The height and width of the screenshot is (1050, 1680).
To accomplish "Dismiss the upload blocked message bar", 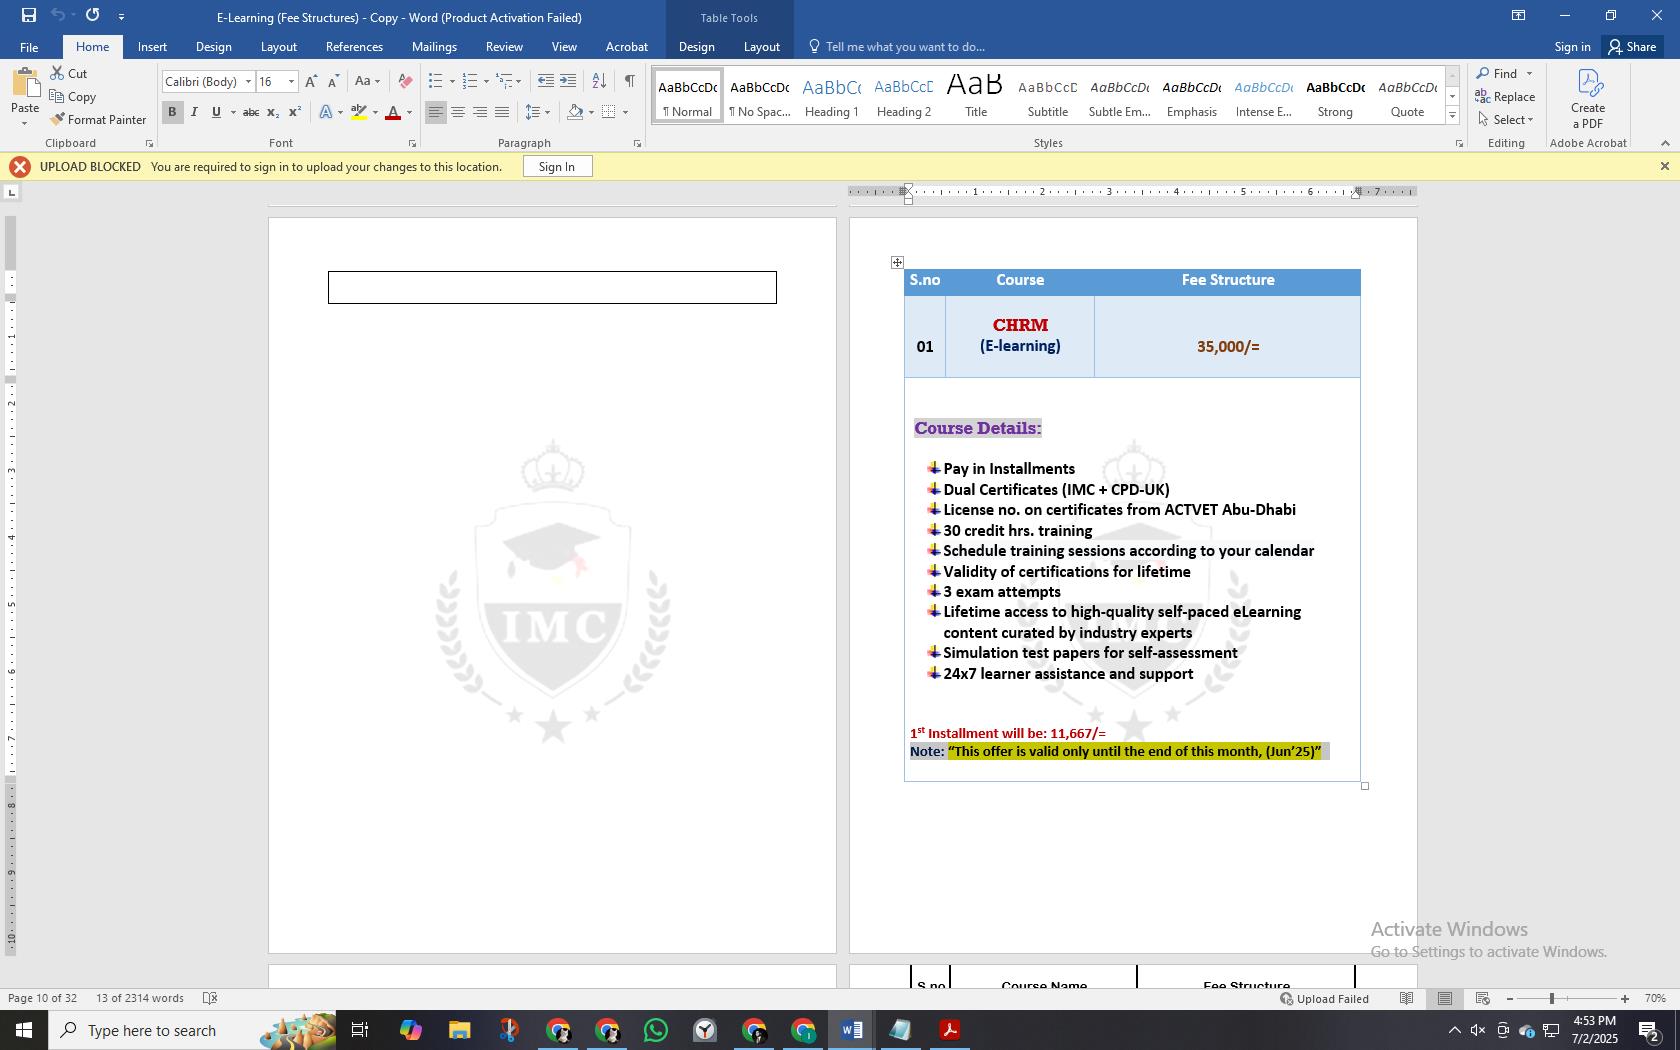I will point(1664,166).
